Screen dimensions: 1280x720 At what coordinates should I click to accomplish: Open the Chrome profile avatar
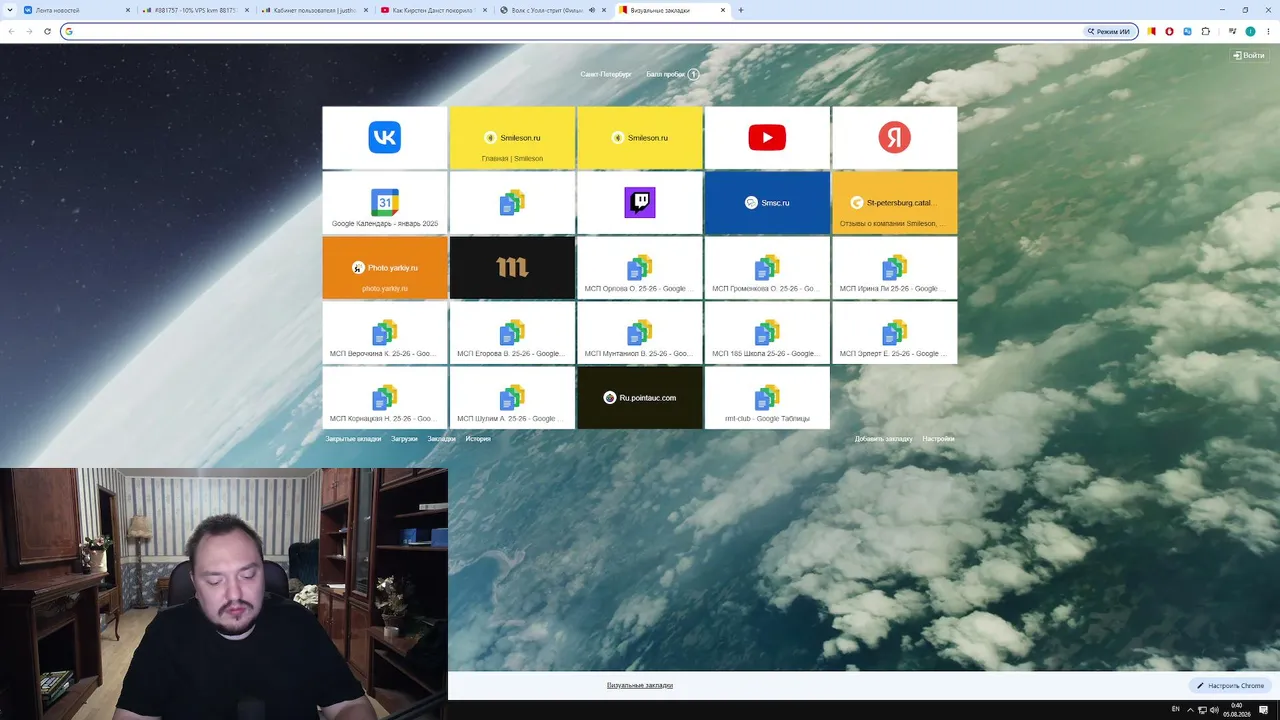pos(1250,31)
